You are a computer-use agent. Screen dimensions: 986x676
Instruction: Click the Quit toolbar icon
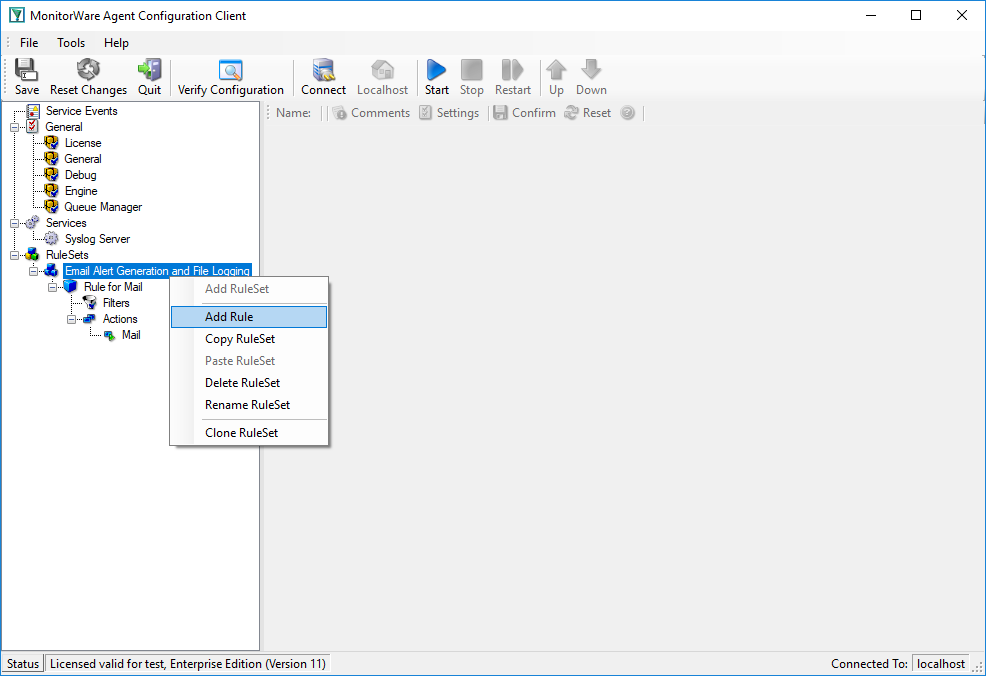[x=150, y=77]
